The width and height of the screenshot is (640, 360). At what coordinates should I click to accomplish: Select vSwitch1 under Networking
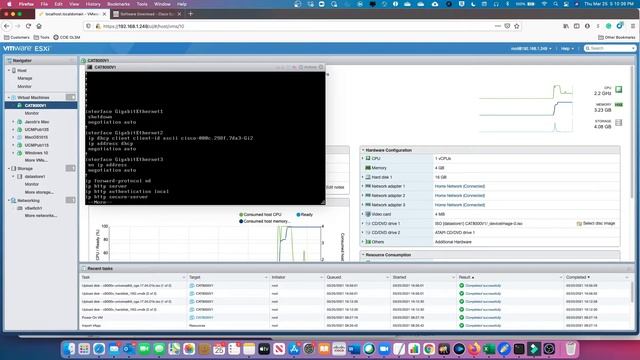(33, 208)
